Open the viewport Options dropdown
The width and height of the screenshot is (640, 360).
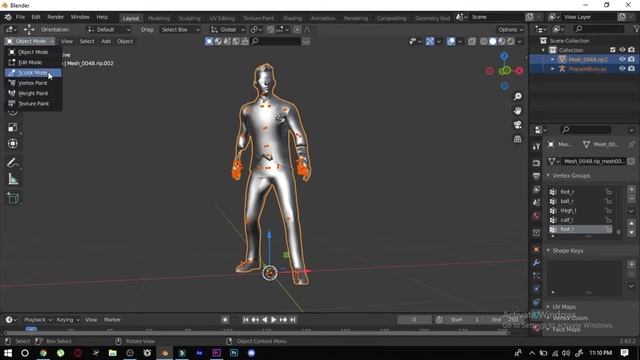(510, 29)
